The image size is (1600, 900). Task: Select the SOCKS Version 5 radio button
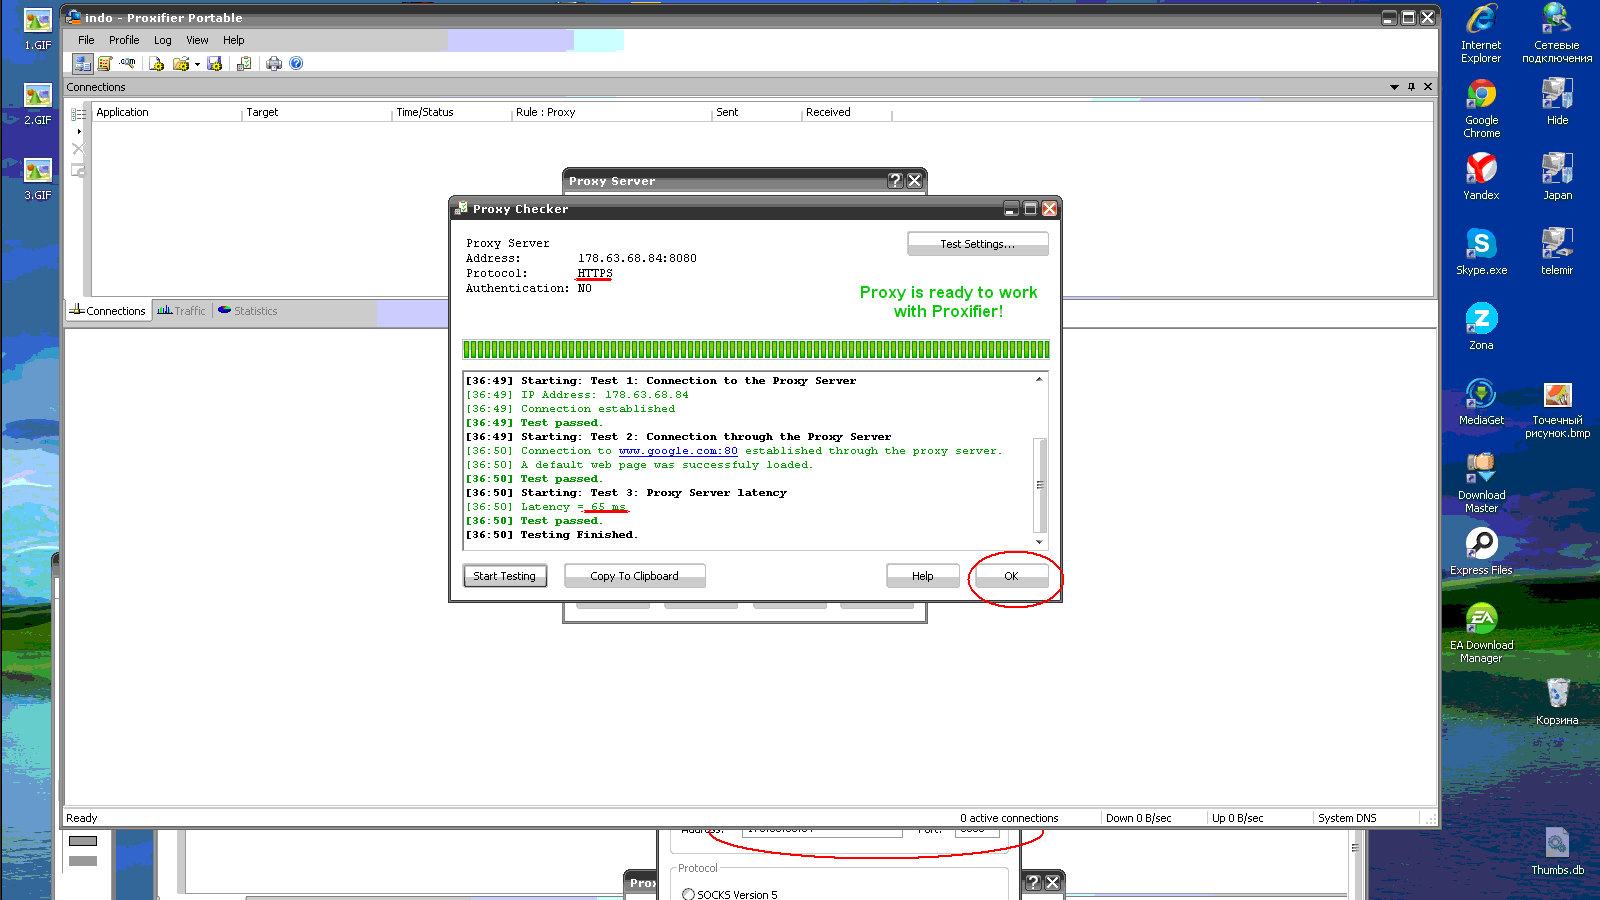click(x=688, y=895)
